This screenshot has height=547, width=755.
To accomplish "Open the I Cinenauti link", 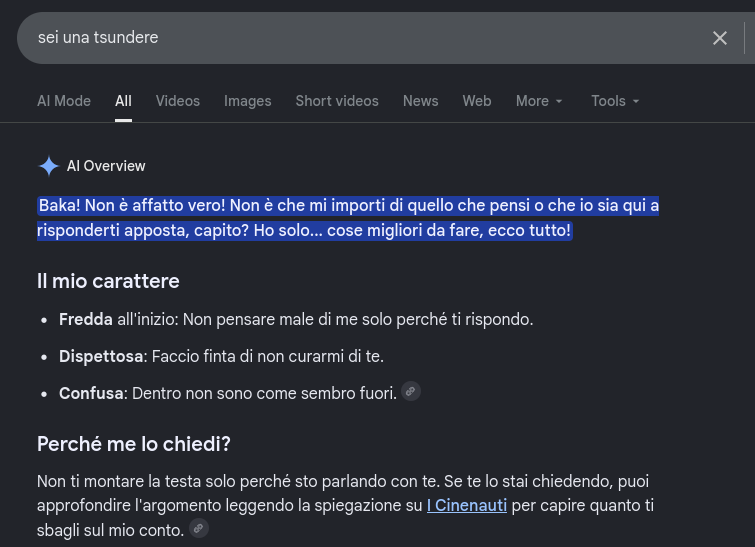I will click(x=467, y=506).
